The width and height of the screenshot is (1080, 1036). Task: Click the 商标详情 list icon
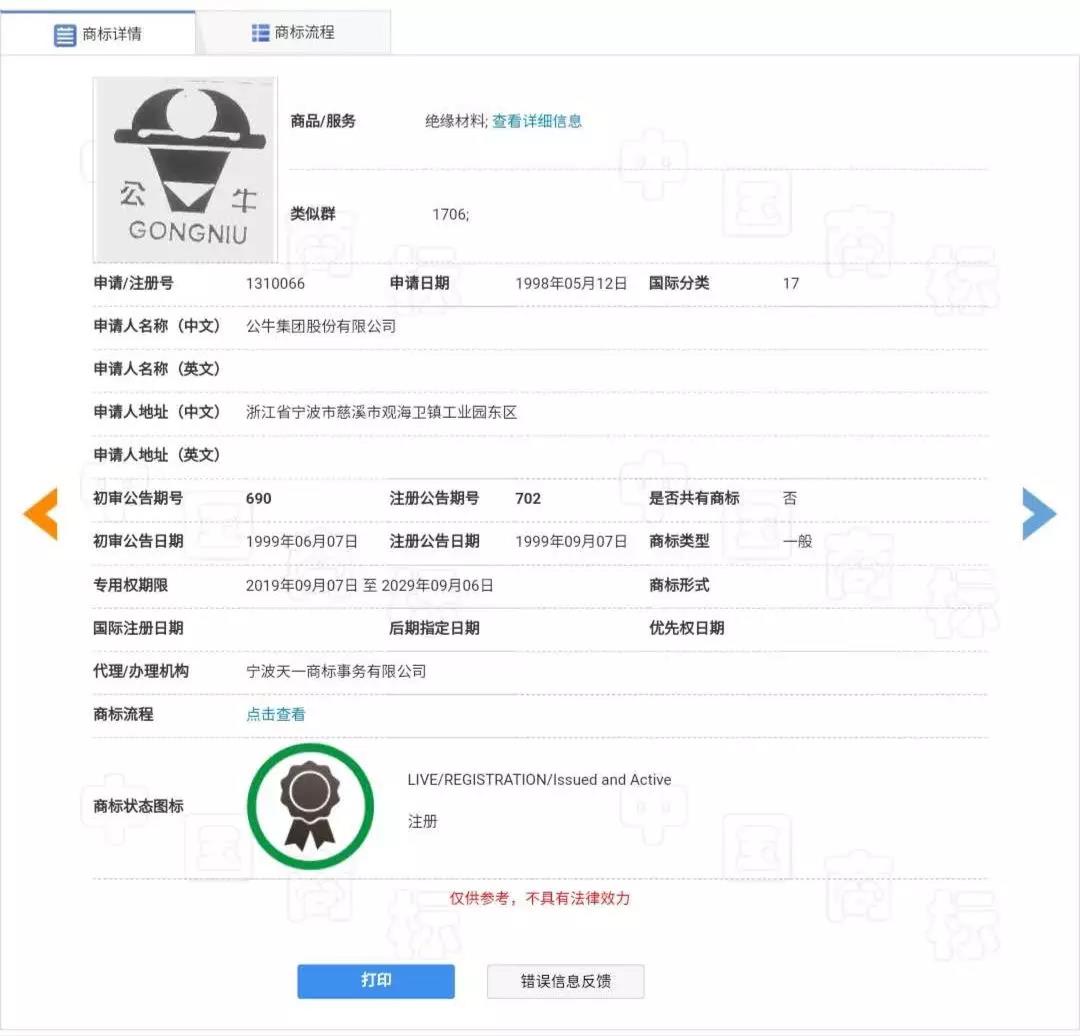pos(65,34)
